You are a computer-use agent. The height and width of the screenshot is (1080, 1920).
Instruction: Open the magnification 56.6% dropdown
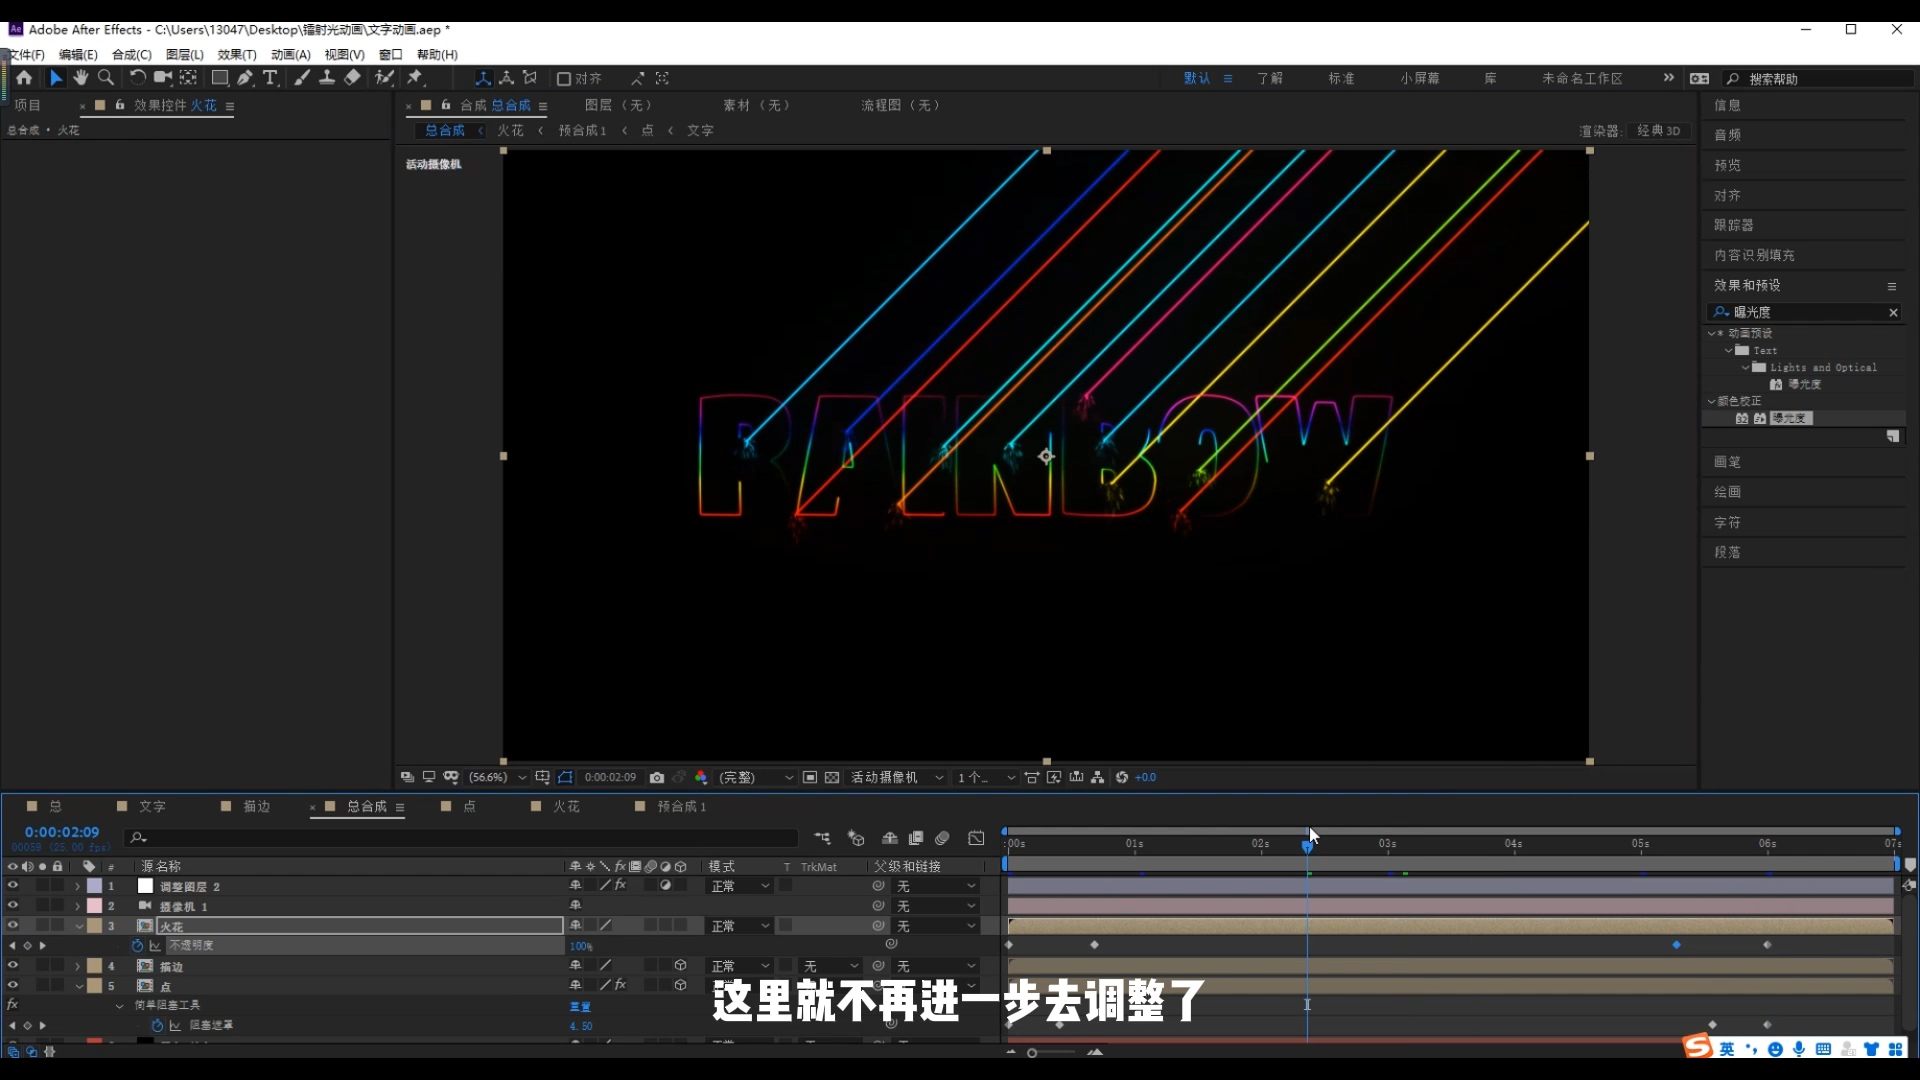click(x=495, y=777)
